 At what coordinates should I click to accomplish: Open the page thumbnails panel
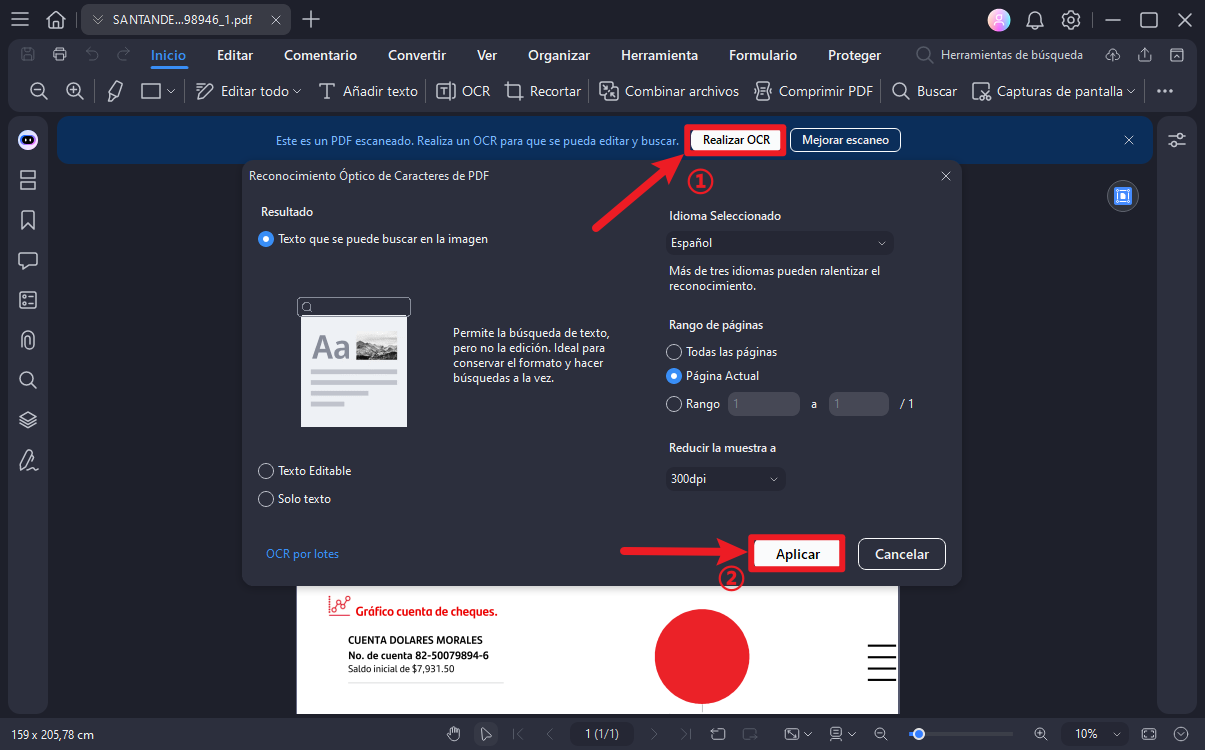tap(27, 180)
